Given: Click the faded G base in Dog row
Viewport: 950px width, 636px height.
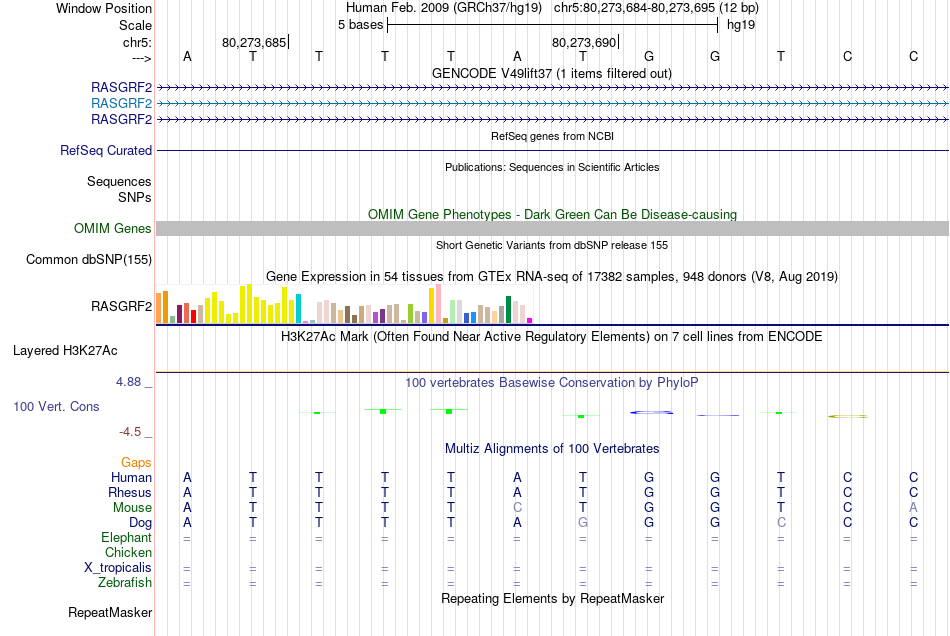Looking at the screenshot, I should point(583,522).
